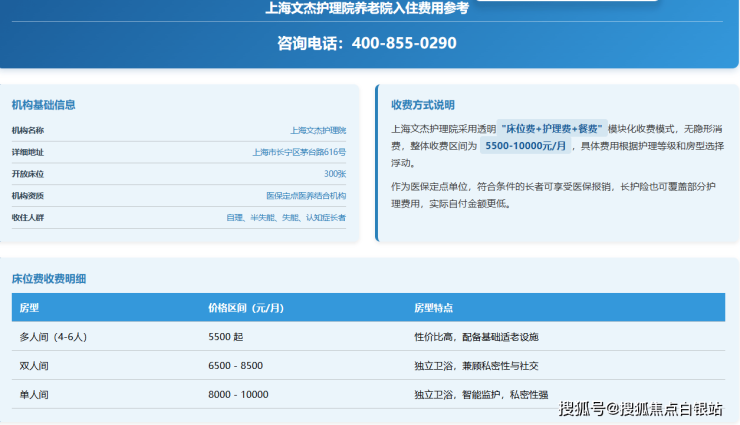This screenshot has height=425, width=740.
Task: Click the 详细地址 label
Action: point(28,152)
